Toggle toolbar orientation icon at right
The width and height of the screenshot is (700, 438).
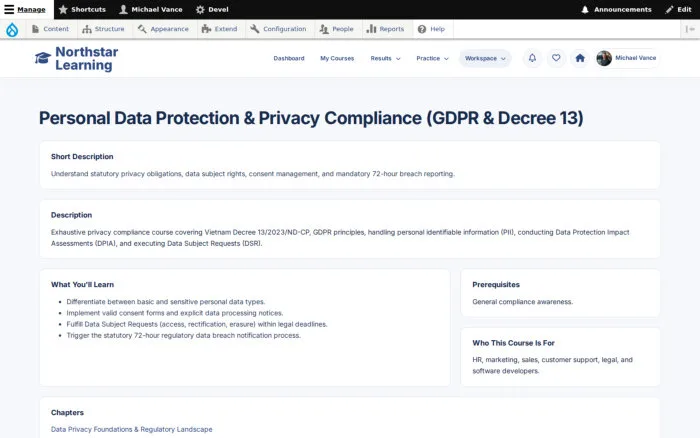point(690,29)
